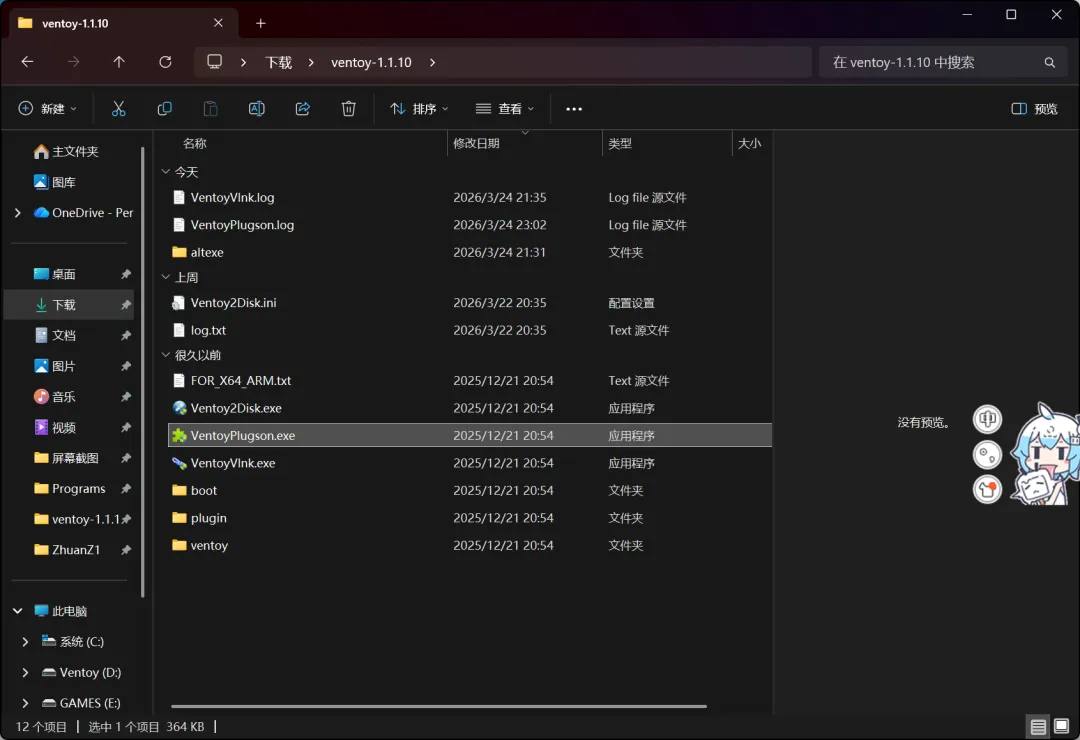Close the ventoy-1.1.10 tab
Image resolution: width=1080 pixels, height=740 pixels.
click(218, 23)
